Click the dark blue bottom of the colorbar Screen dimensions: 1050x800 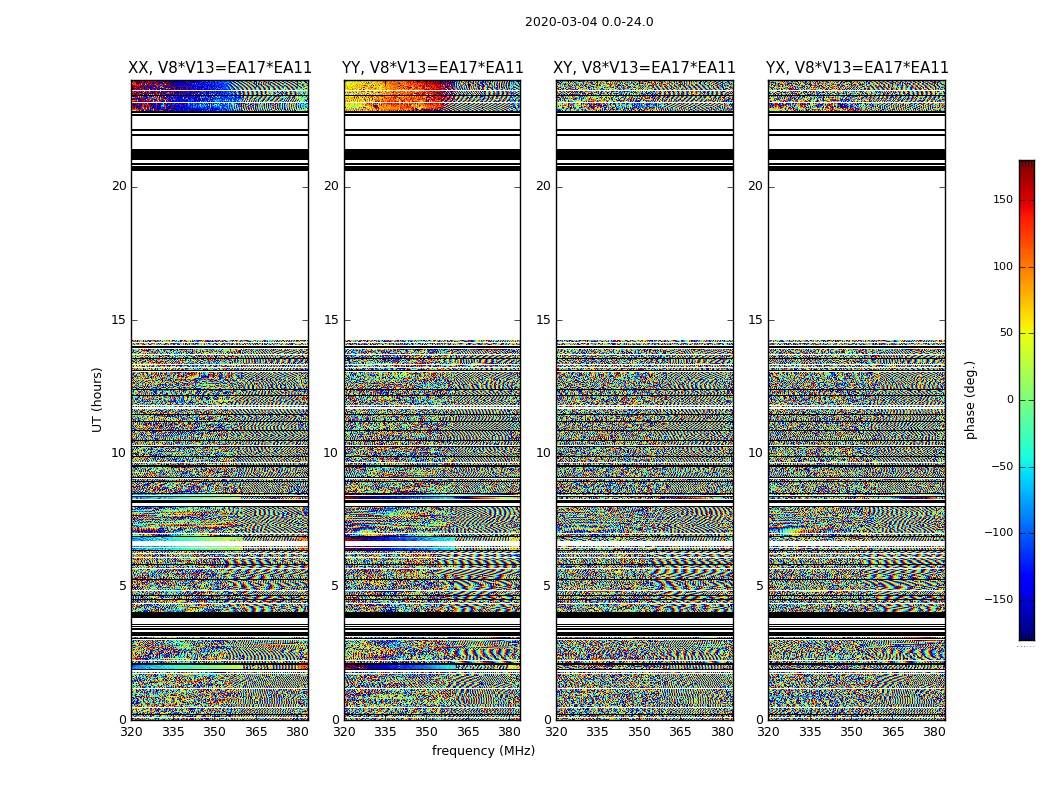[x=1026, y=632]
